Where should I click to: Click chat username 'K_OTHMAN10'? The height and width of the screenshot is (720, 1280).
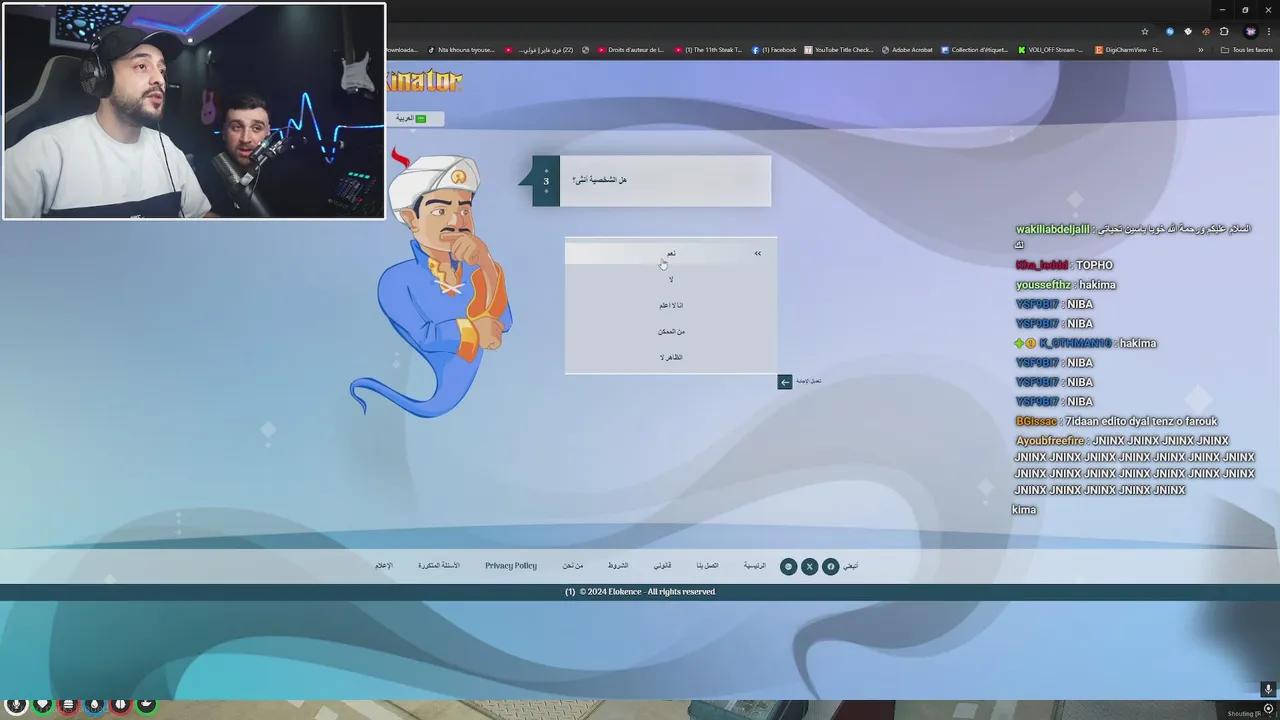(x=1075, y=343)
